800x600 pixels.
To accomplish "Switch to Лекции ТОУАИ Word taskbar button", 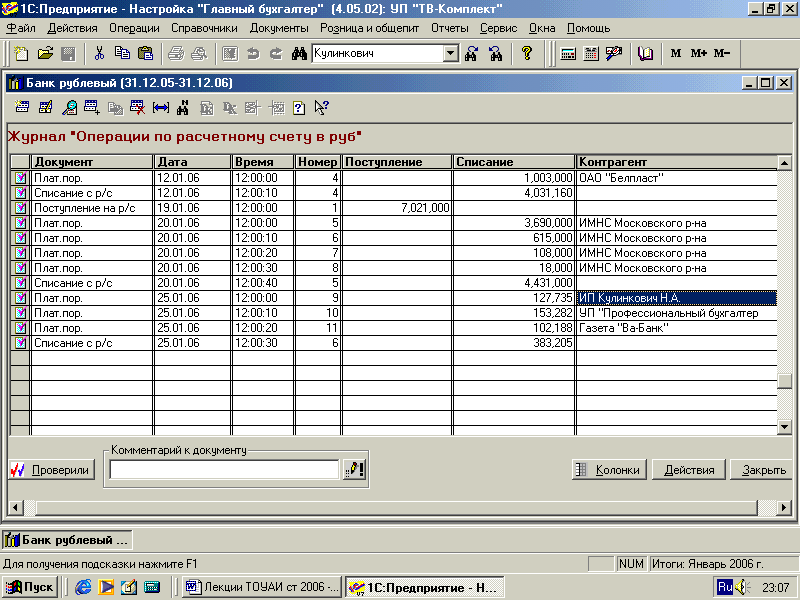I will 262,587.
